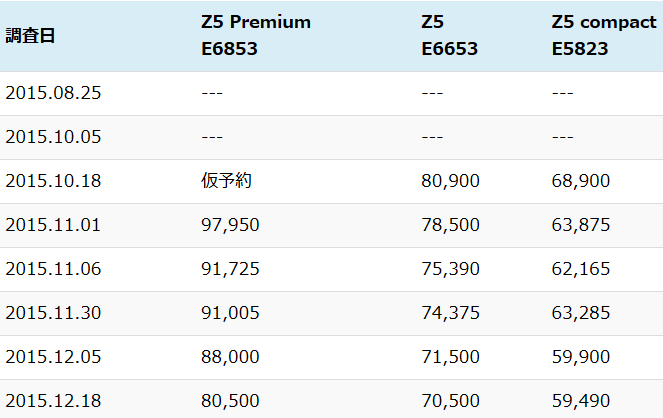
Task: Select the 68,900 Z5 compact price
Action: coord(581,181)
